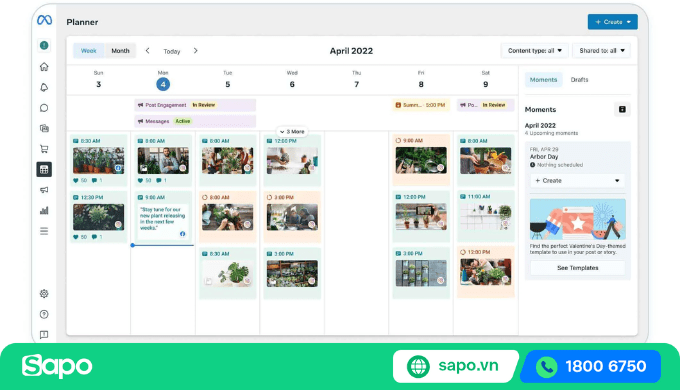680x390 pixels.
Task: Click the sapo.vn website link
Action: point(468,365)
